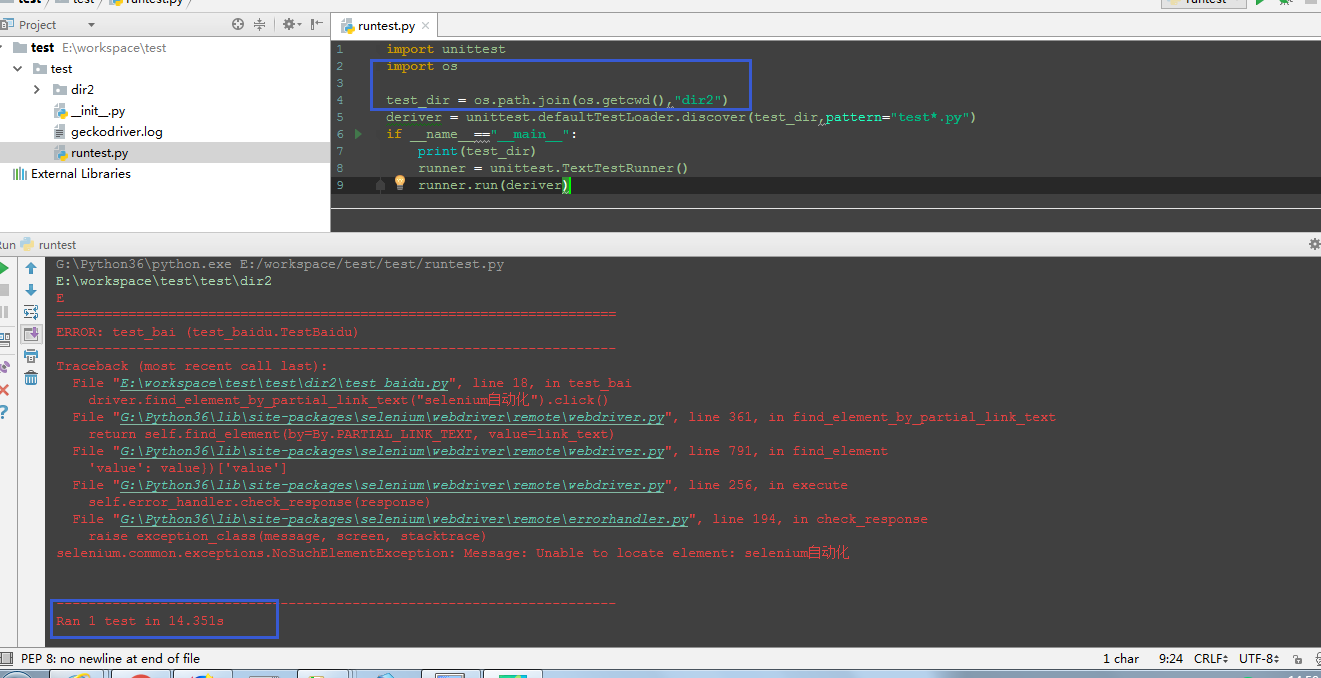The height and width of the screenshot is (678, 1321).
Task: Click the grey stop process icon
Action: (x=4, y=290)
